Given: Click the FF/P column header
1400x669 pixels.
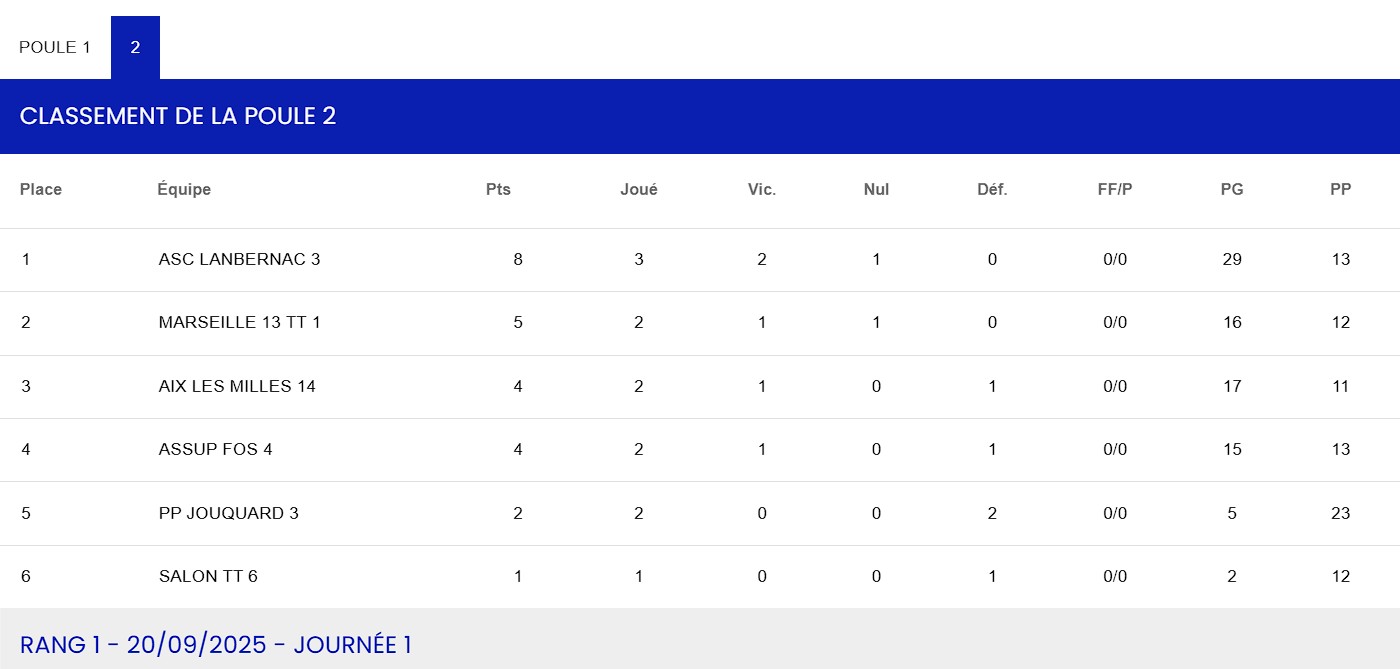Looking at the screenshot, I should click(1115, 189).
